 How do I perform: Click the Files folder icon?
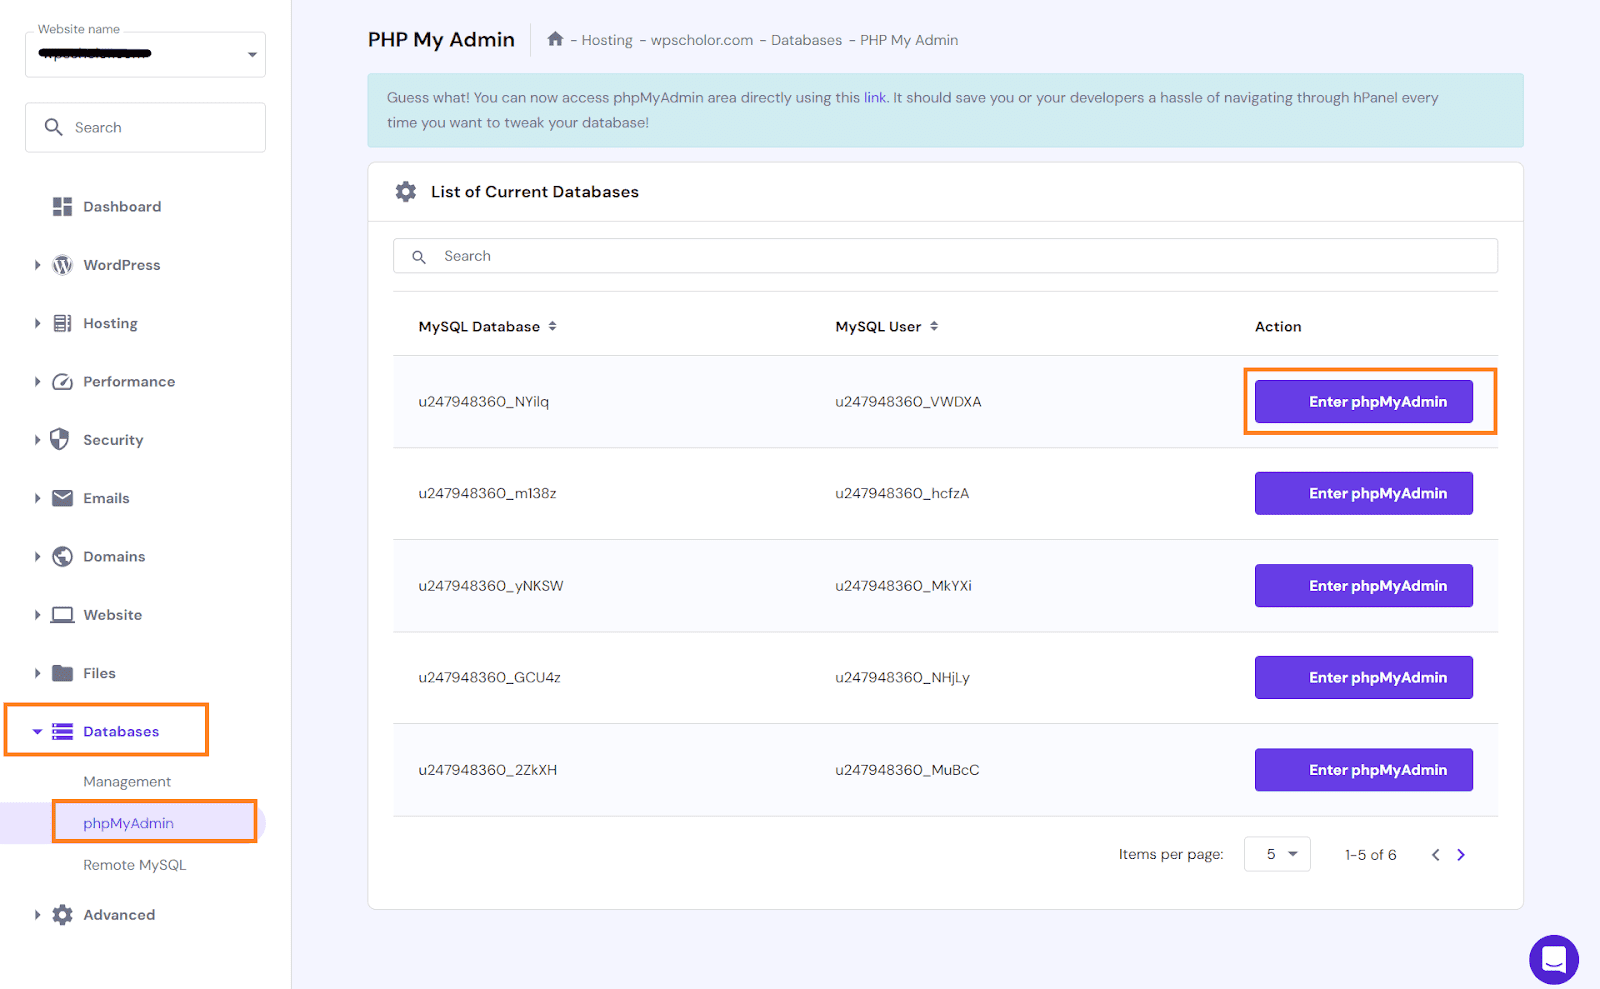(x=62, y=673)
